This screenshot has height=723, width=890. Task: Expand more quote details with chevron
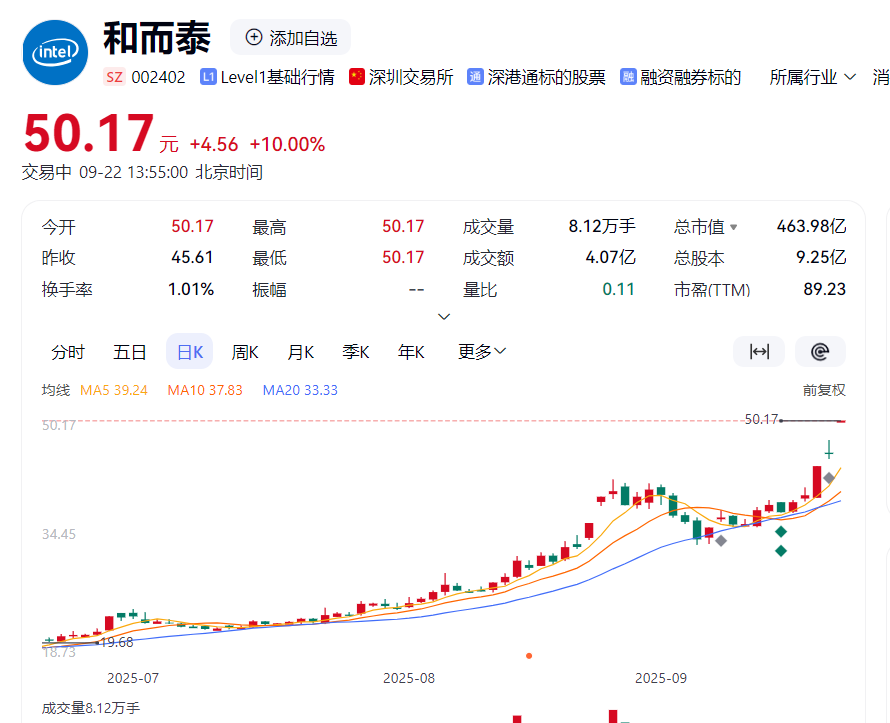click(x=444, y=316)
